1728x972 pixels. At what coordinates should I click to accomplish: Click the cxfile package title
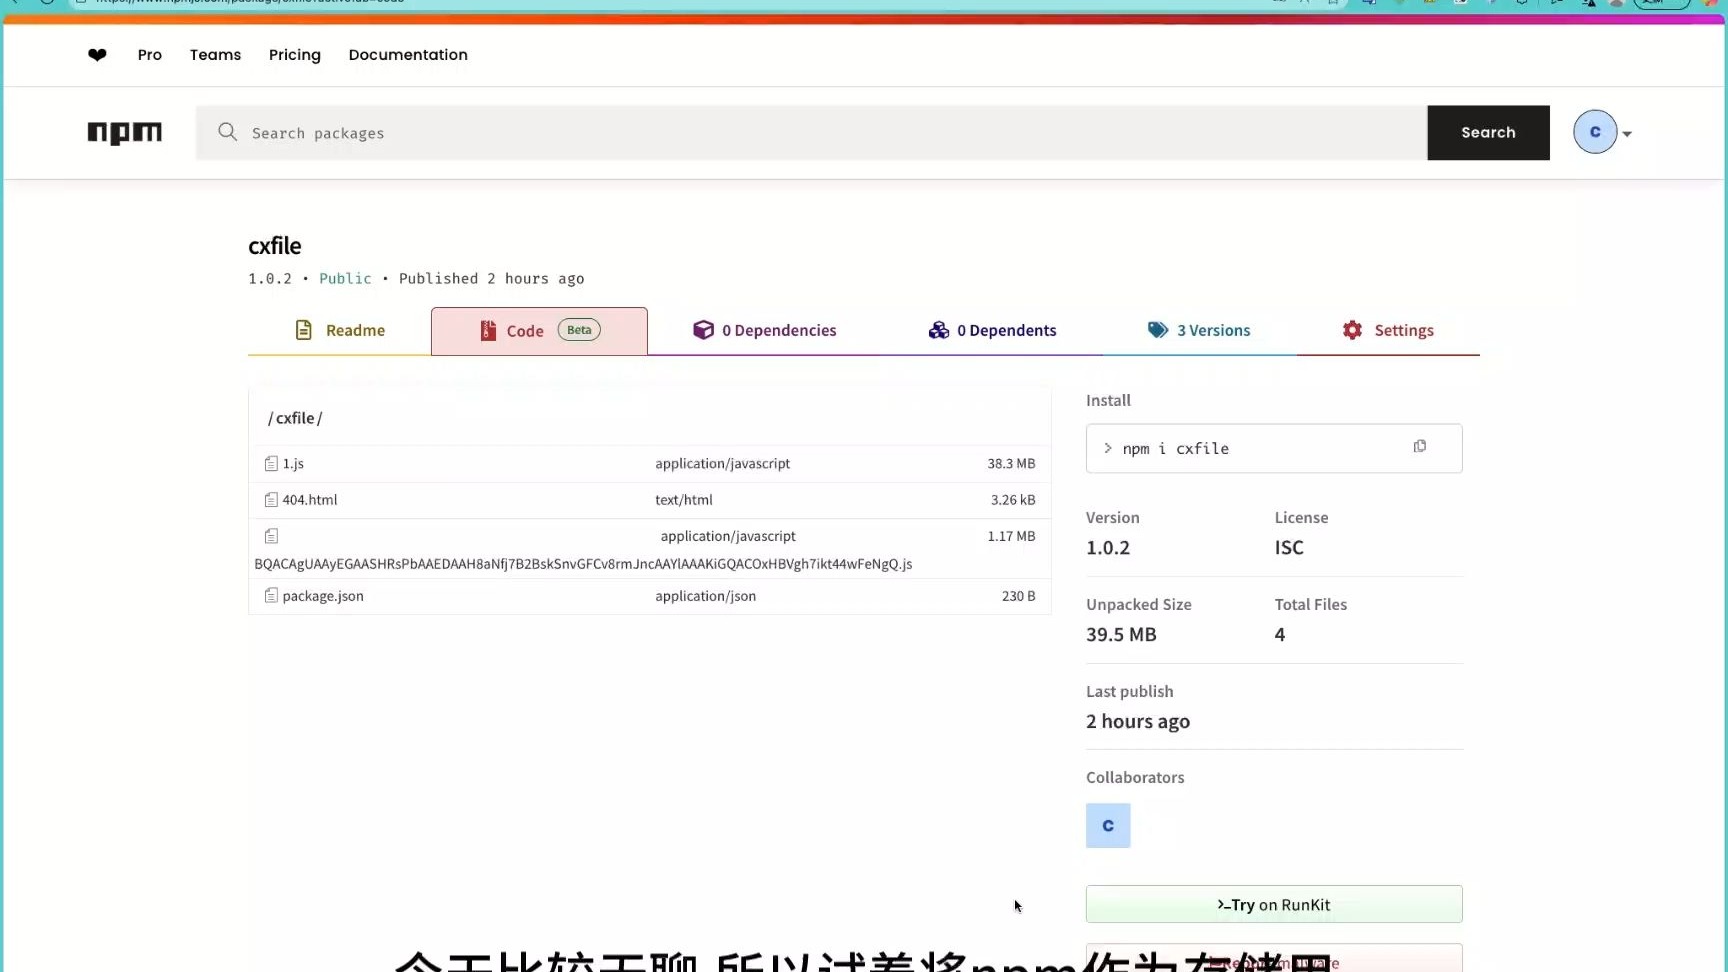click(x=275, y=246)
